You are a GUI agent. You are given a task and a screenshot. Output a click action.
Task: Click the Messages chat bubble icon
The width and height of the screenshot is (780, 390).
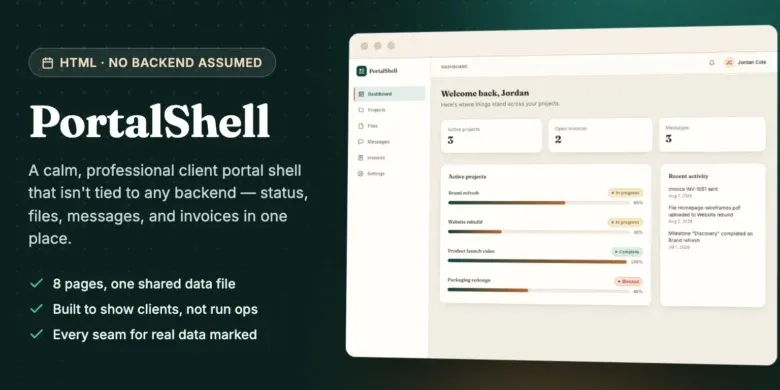(x=361, y=142)
